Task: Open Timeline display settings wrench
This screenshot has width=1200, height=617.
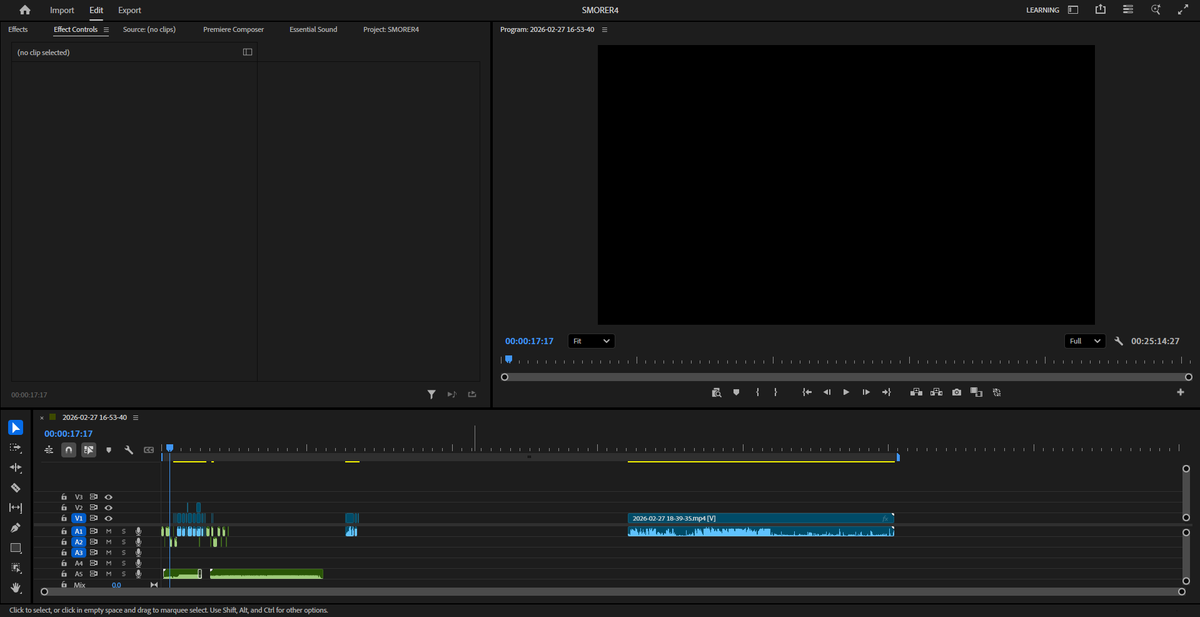Action: point(129,450)
